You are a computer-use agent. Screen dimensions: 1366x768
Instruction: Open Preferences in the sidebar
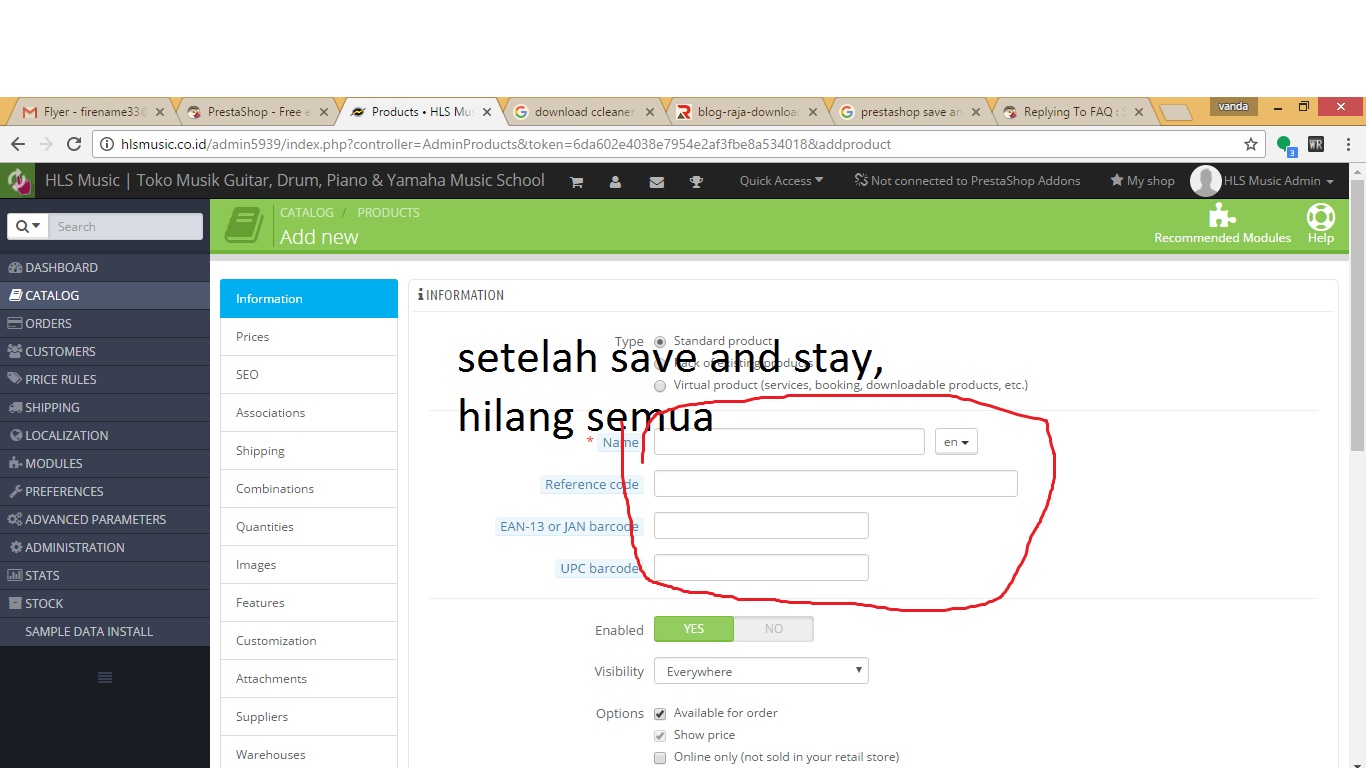[105, 491]
